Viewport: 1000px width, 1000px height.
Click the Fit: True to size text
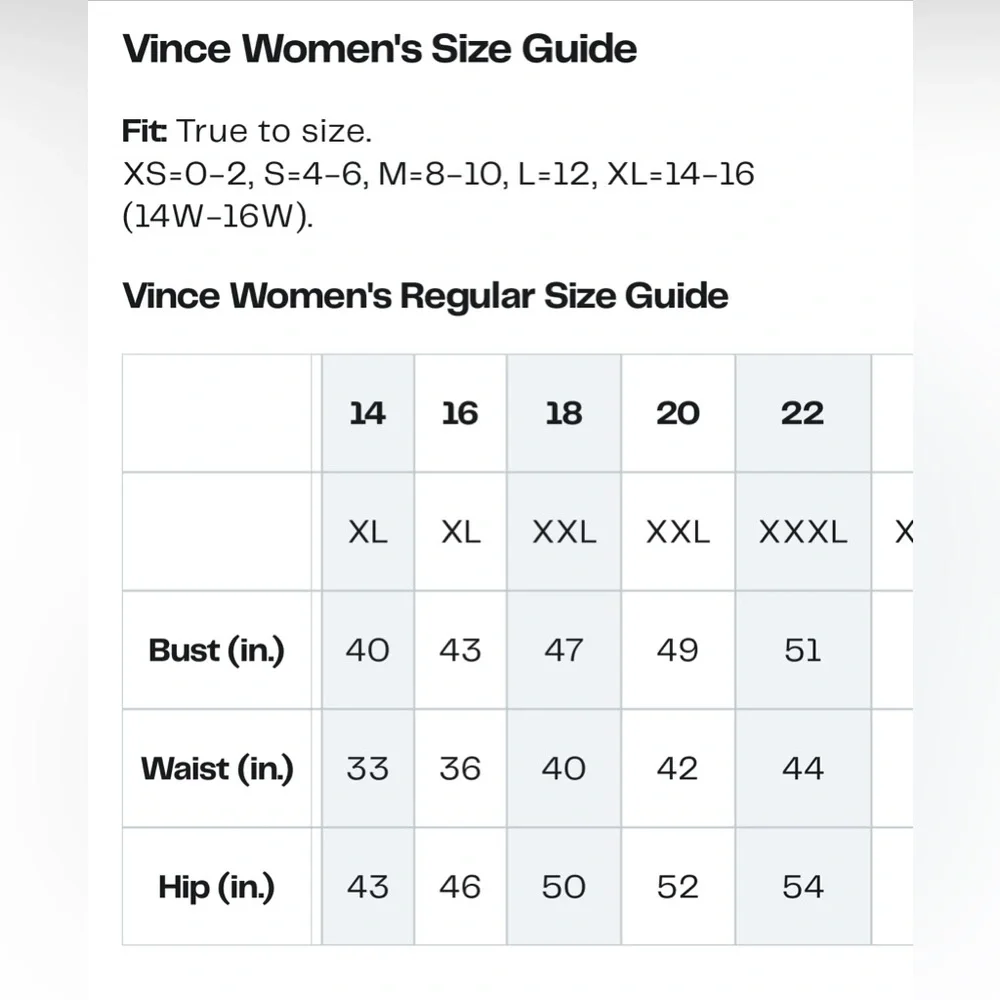[x=247, y=131]
